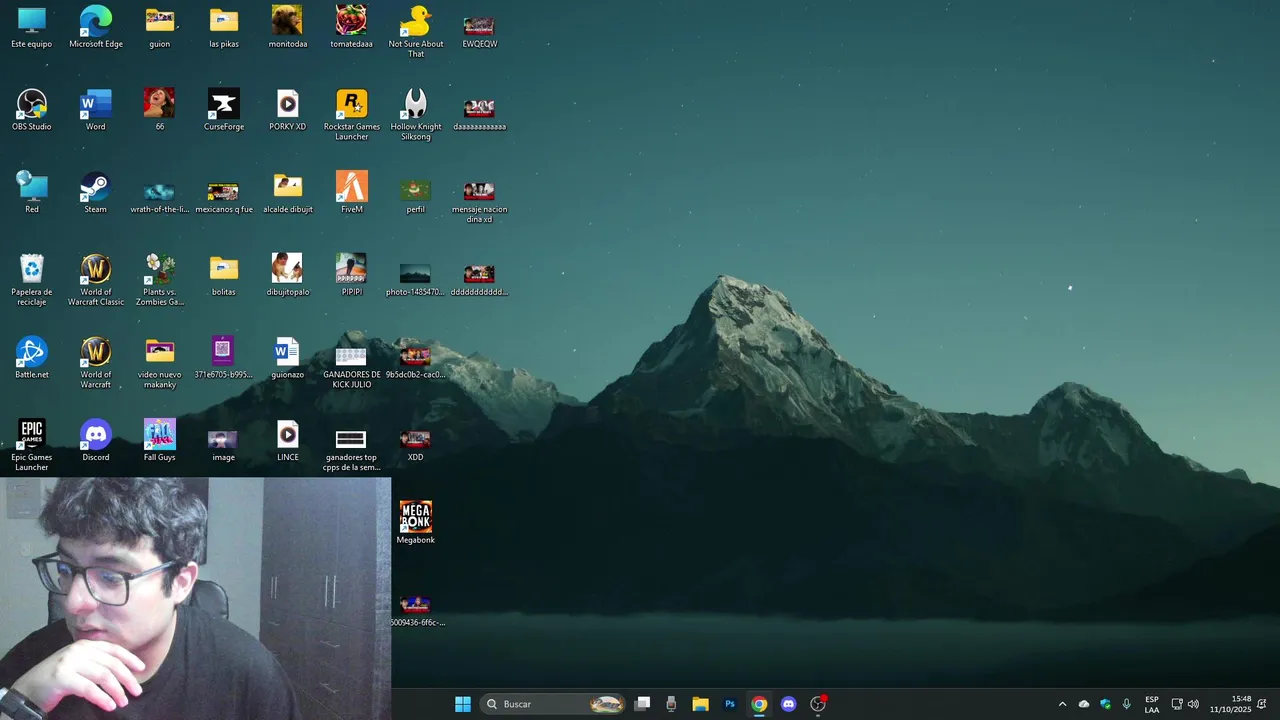
Task: Open the ESP LAA language switcher
Action: [1152, 704]
